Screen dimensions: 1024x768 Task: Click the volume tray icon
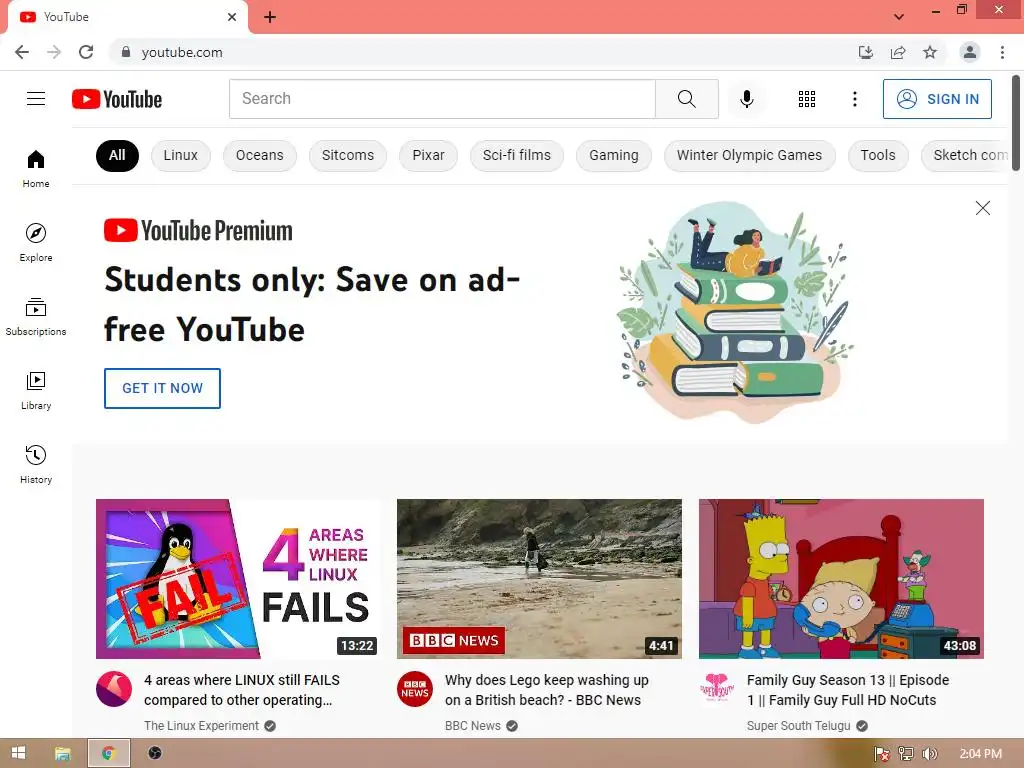[929, 754]
